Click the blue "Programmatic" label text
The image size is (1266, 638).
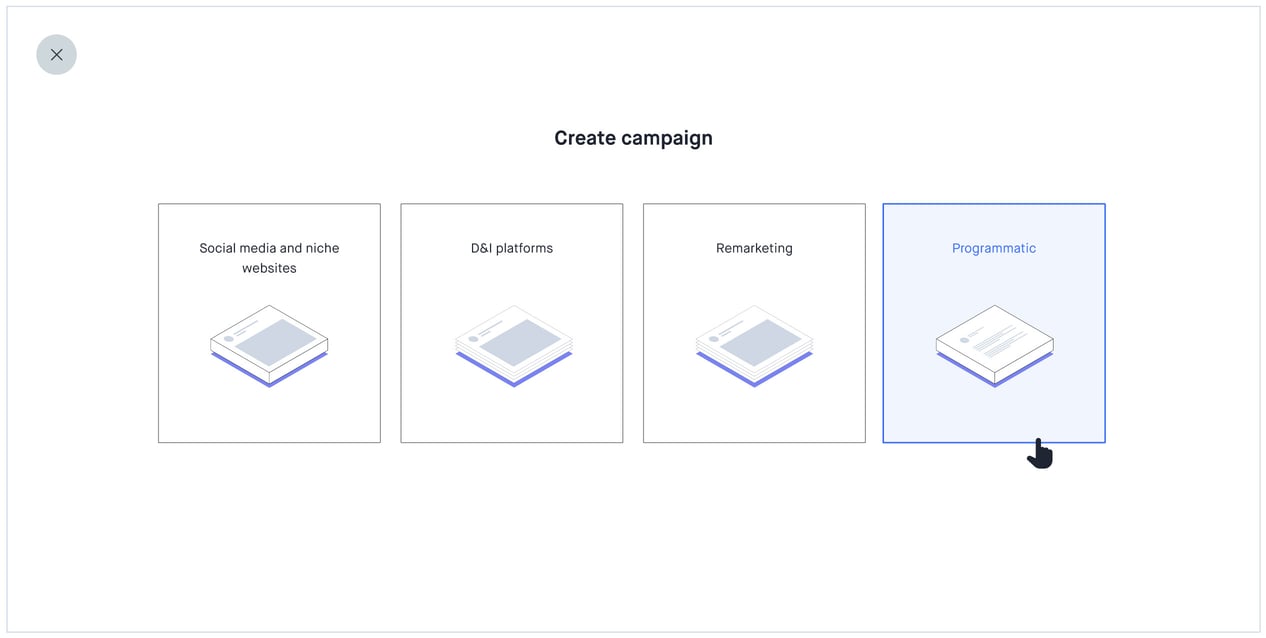[x=994, y=248]
